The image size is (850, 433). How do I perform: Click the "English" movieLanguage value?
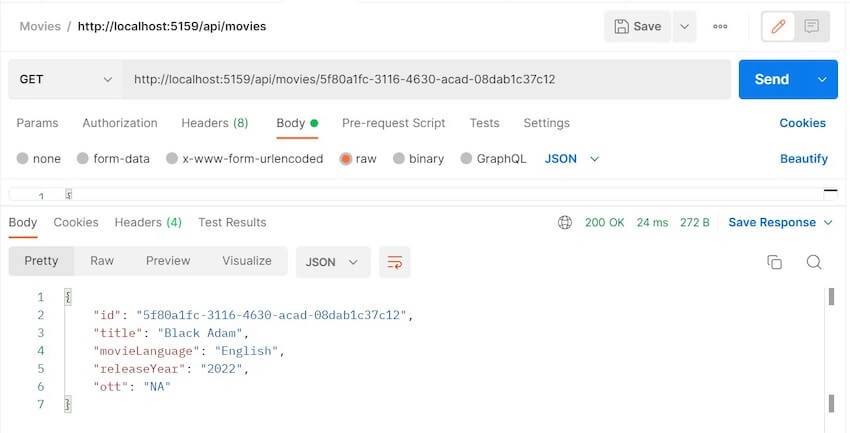(x=247, y=351)
